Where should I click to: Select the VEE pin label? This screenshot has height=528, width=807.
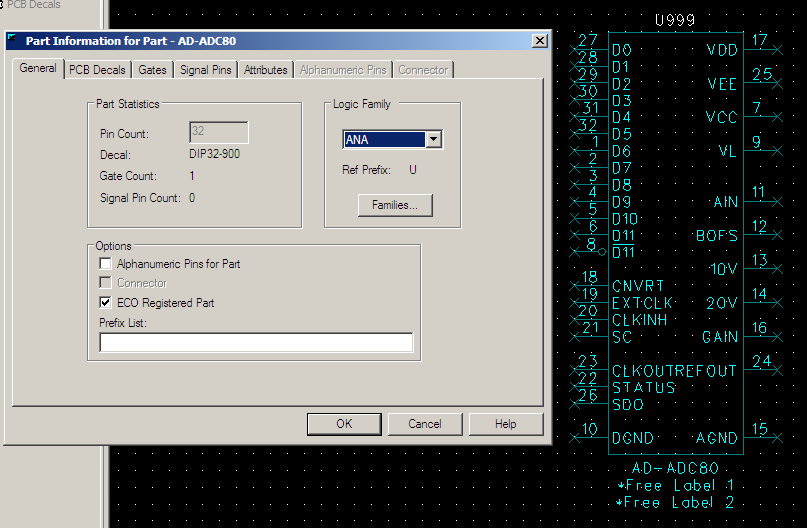(722, 84)
